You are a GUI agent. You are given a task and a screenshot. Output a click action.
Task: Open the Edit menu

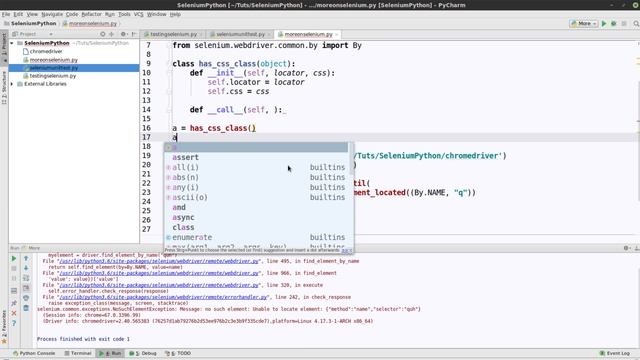click(x=18, y=14)
